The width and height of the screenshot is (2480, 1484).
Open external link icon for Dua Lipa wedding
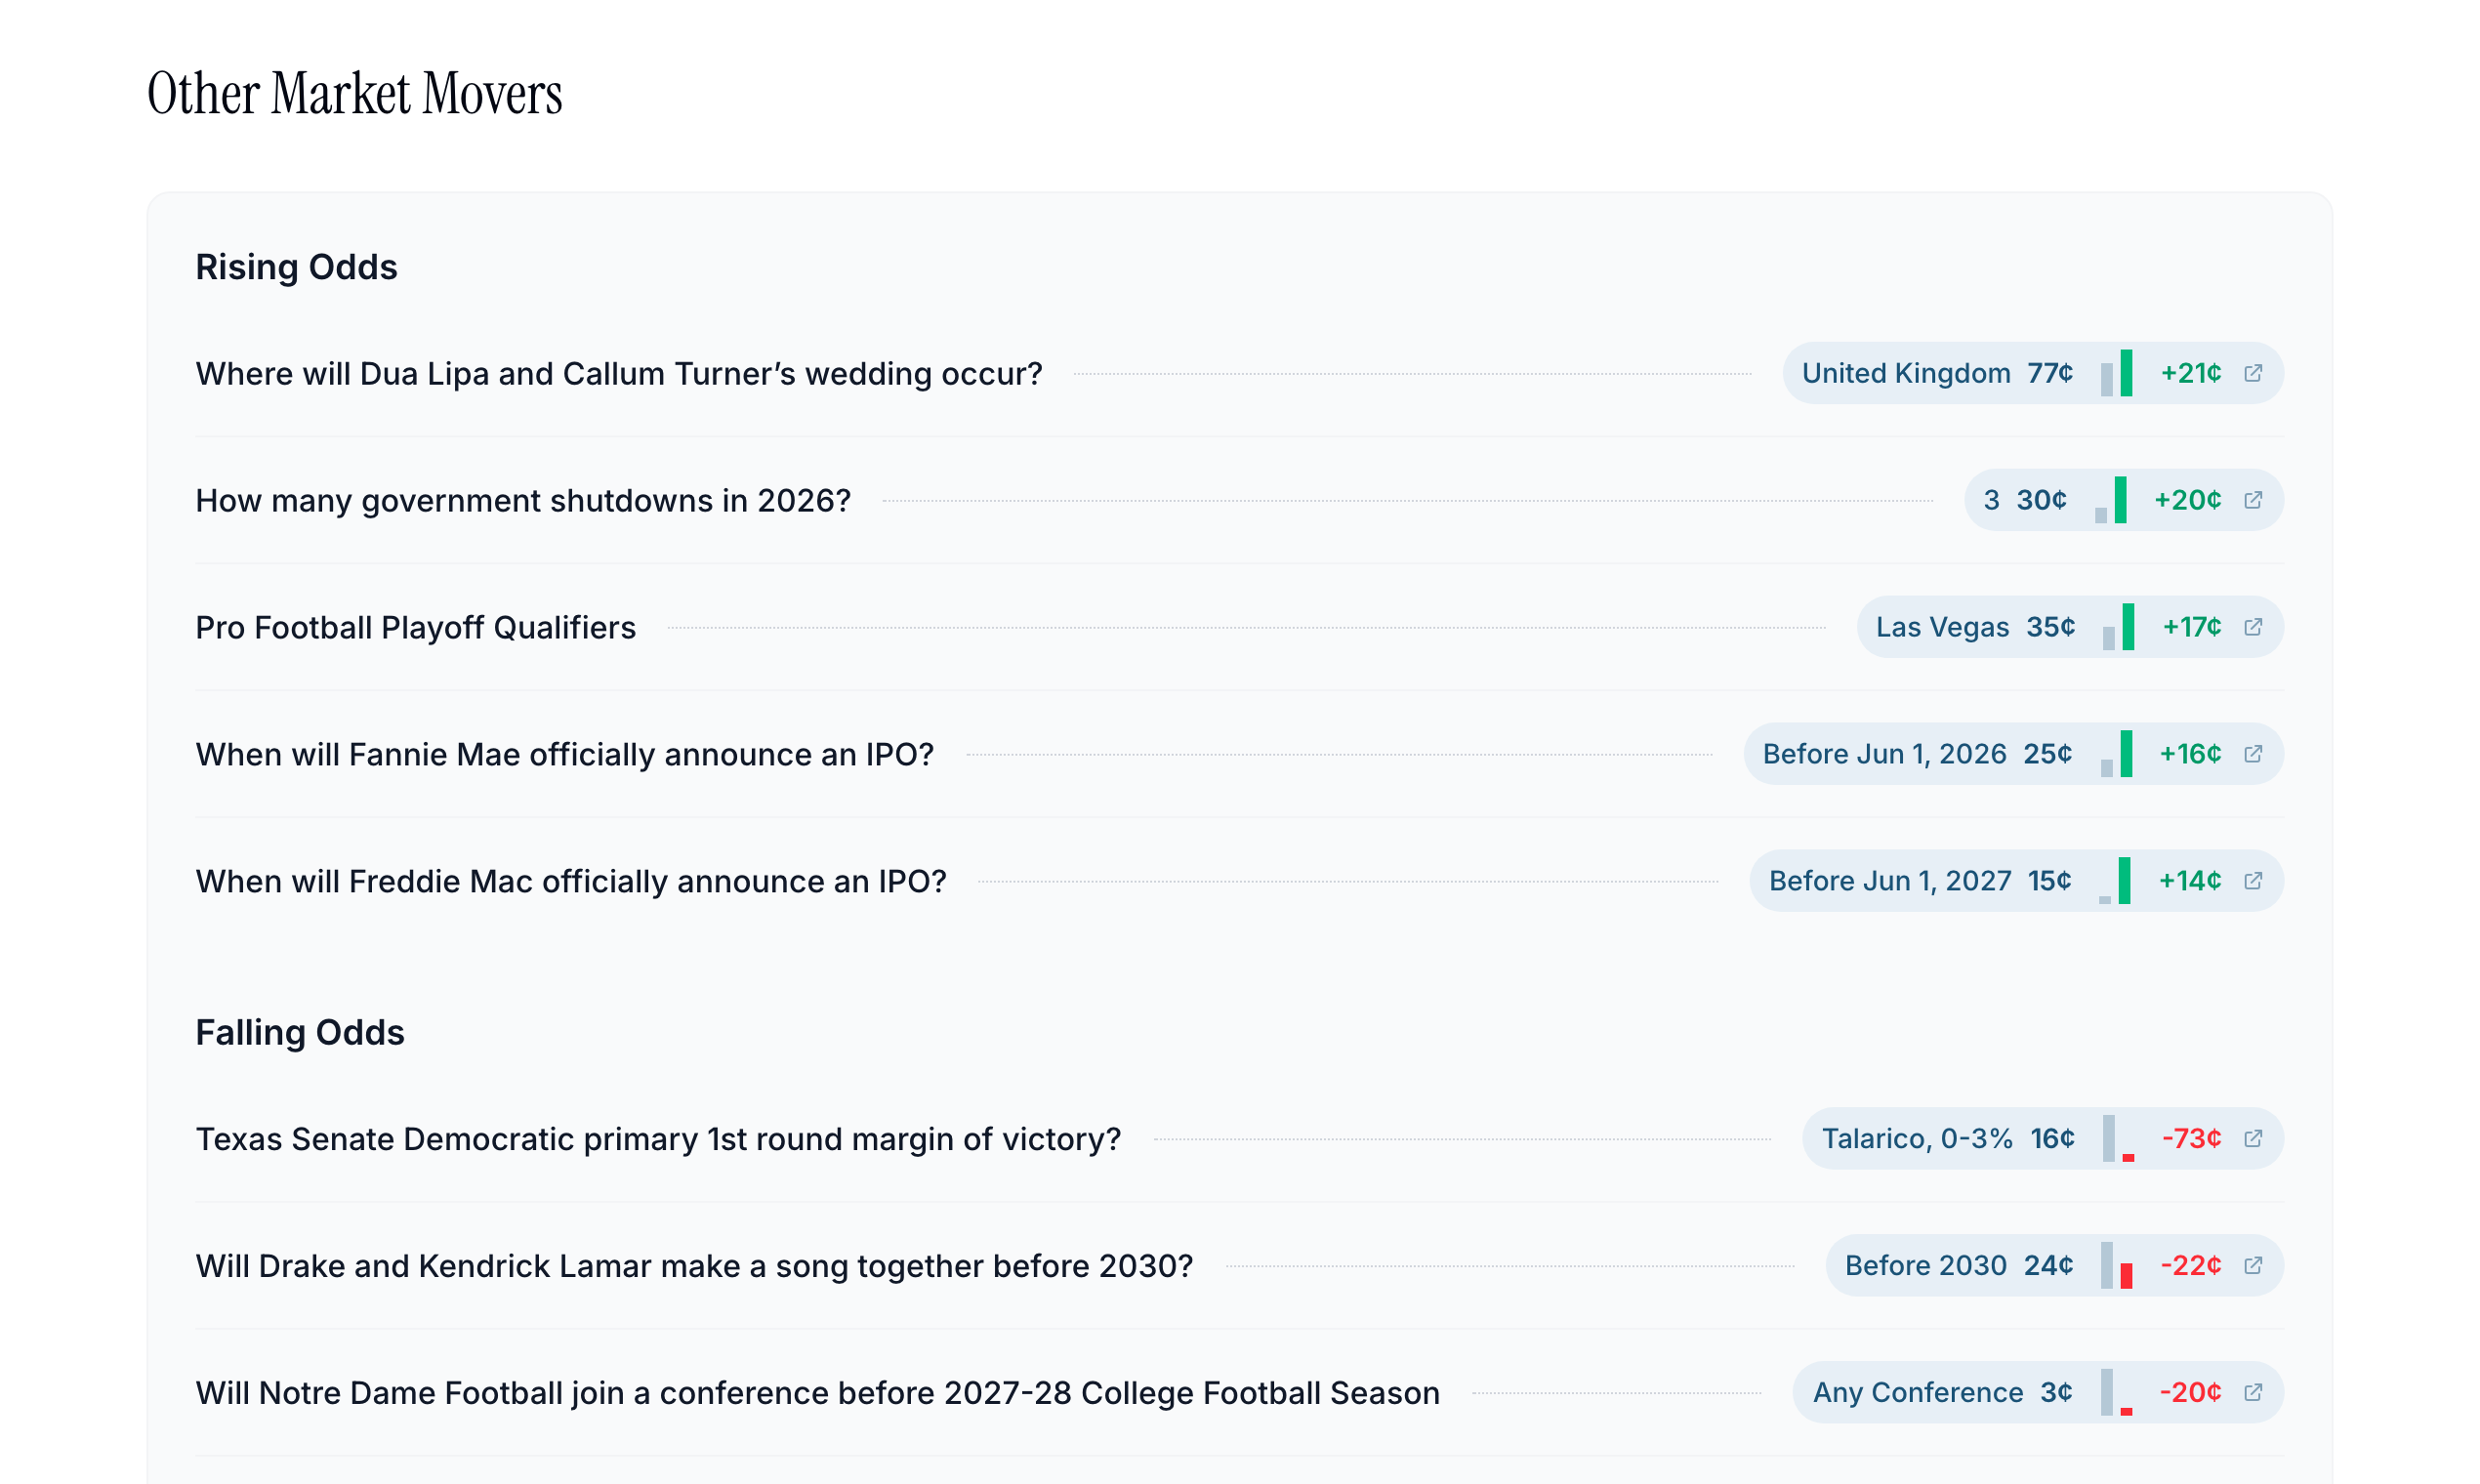coord(2252,373)
